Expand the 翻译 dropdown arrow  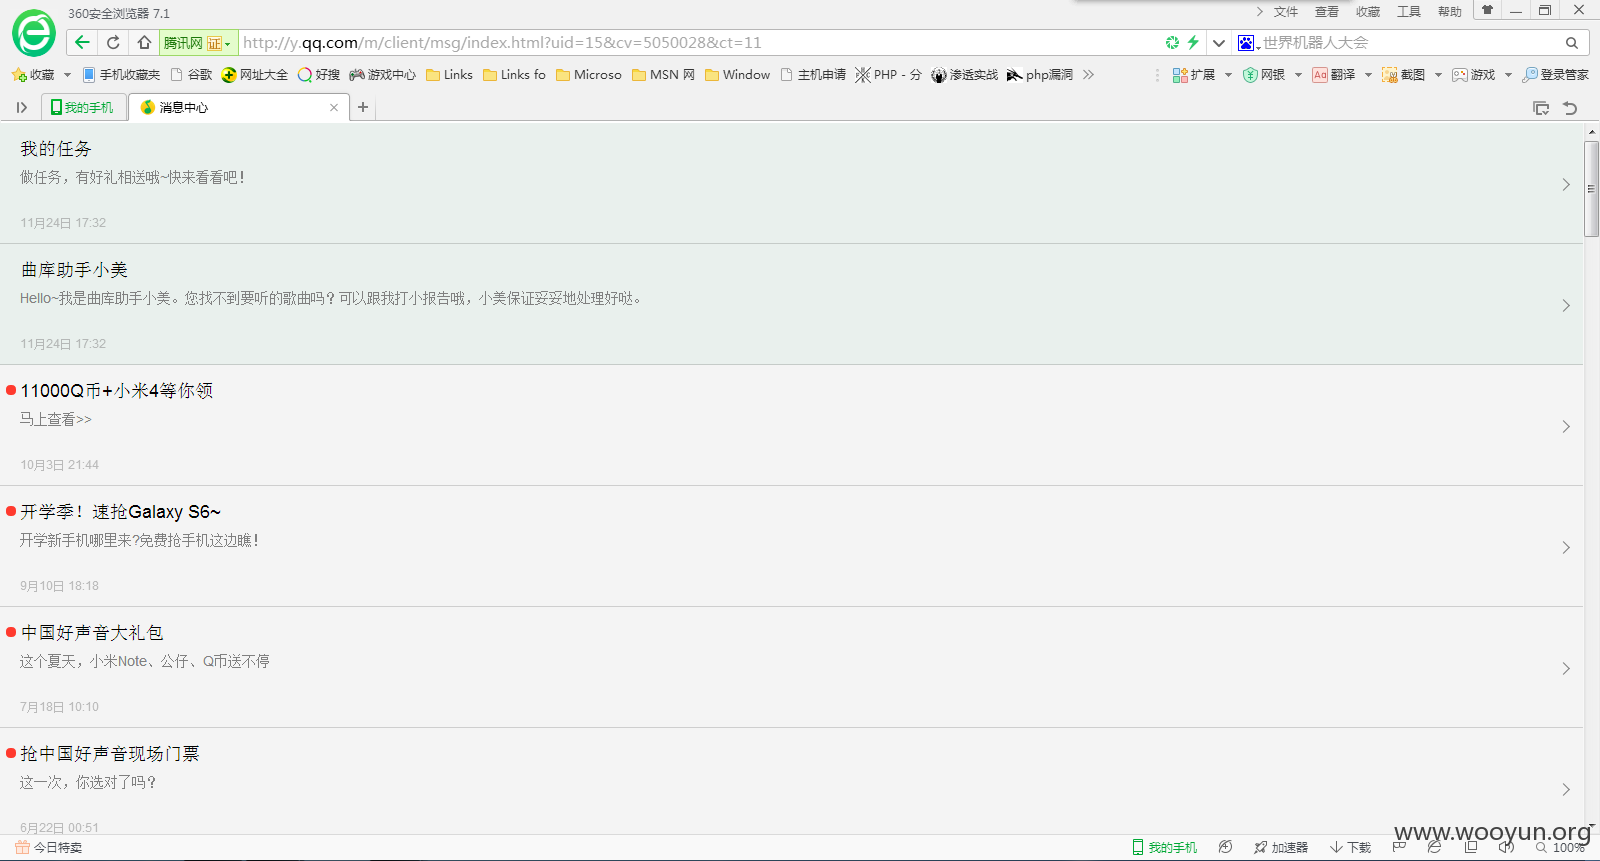pyautogui.click(x=1368, y=75)
